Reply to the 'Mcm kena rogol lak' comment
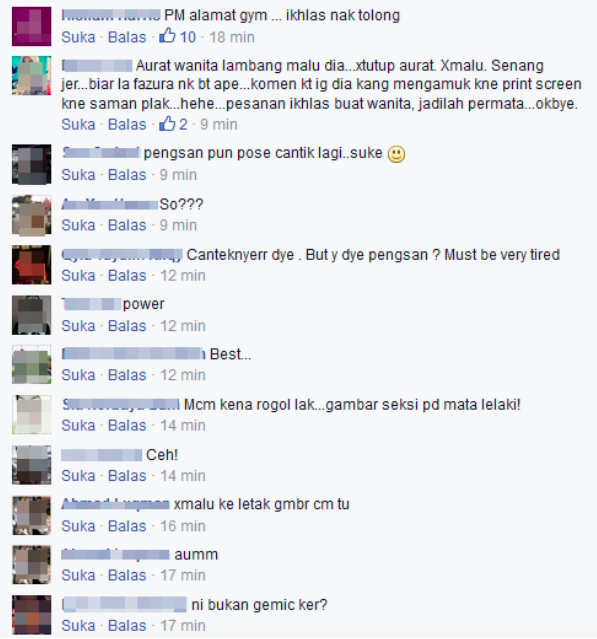The height and width of the screenshot is (639, 597). tap(127, 425)
